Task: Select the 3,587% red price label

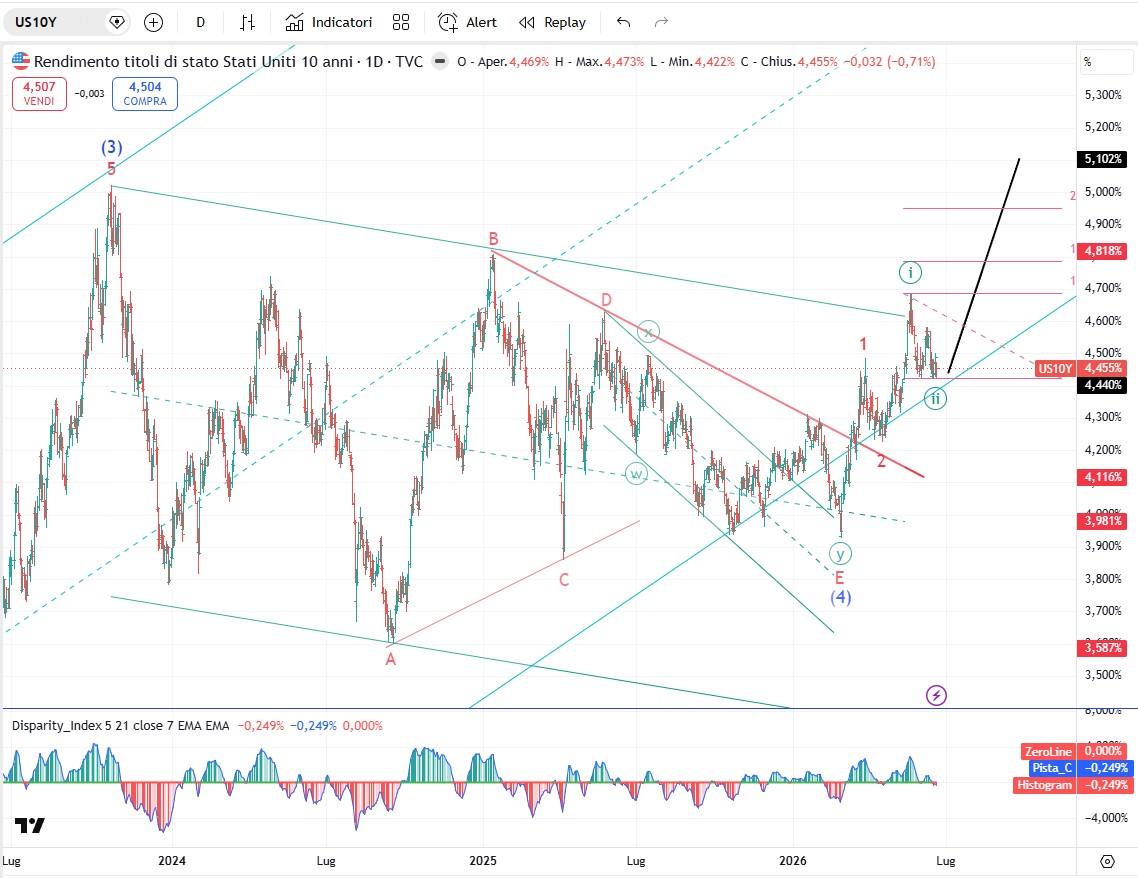Action: click(x=1103, y=647)
